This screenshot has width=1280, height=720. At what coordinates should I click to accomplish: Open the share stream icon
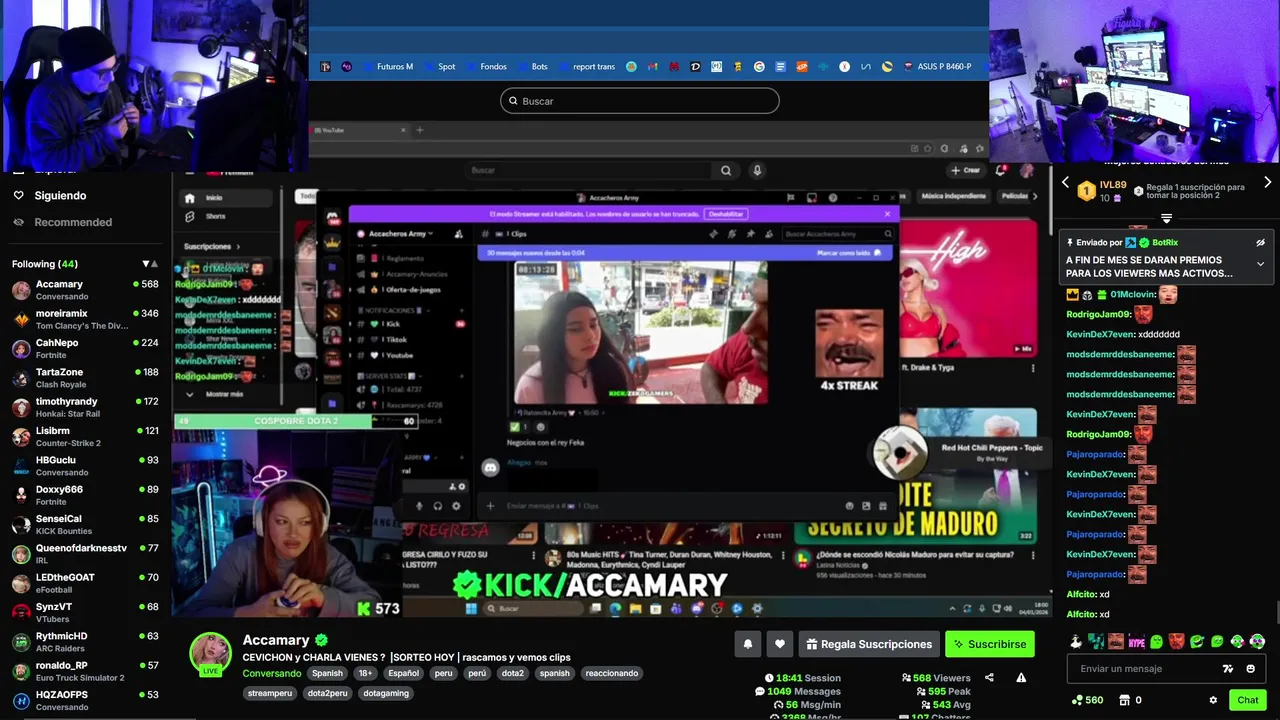(989, 677)
